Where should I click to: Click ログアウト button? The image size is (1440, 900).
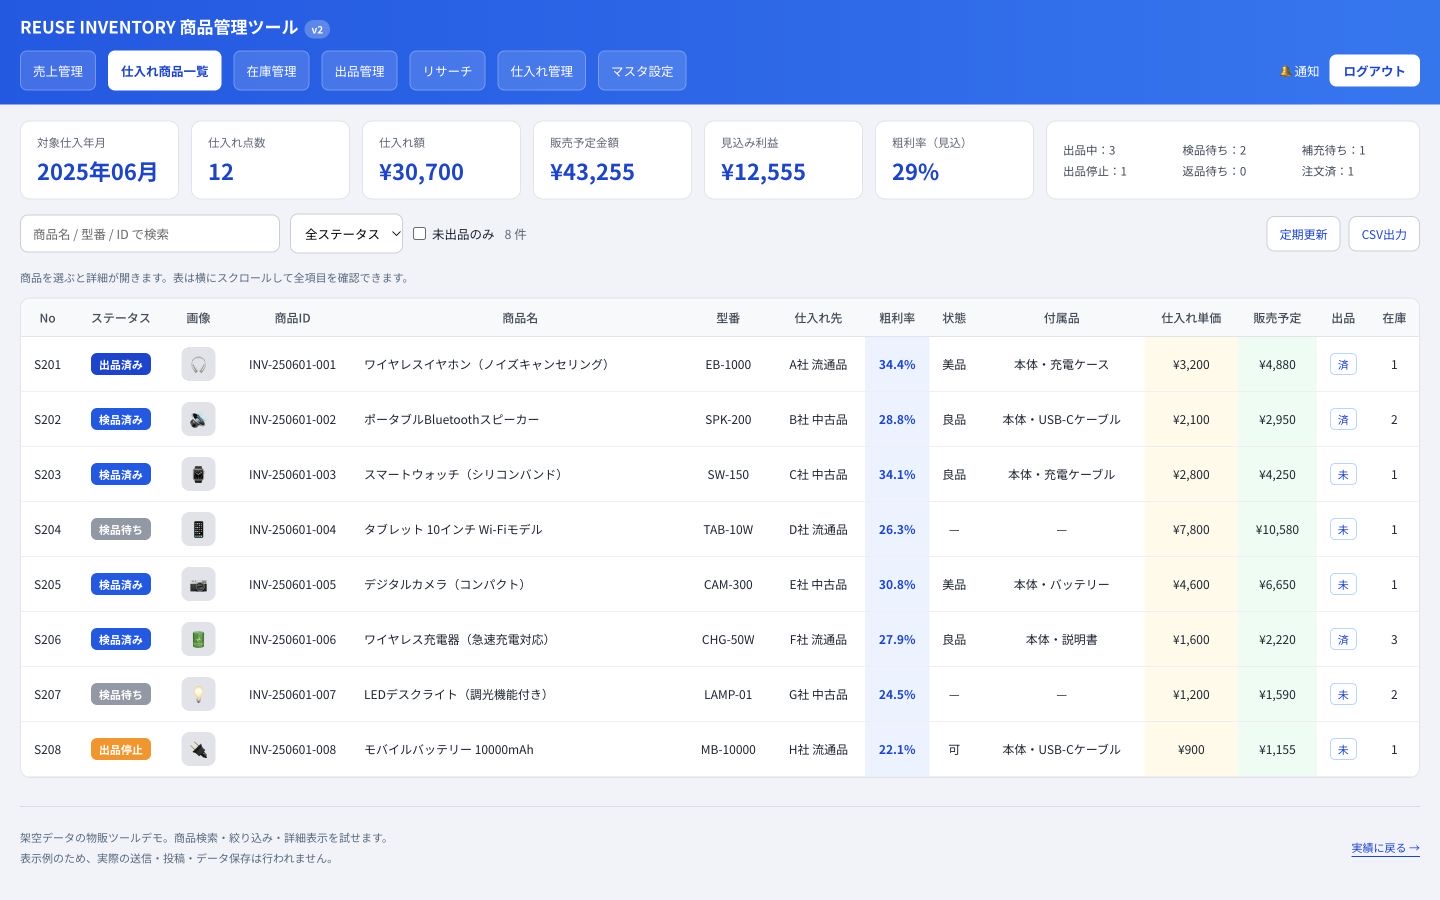1374,71
